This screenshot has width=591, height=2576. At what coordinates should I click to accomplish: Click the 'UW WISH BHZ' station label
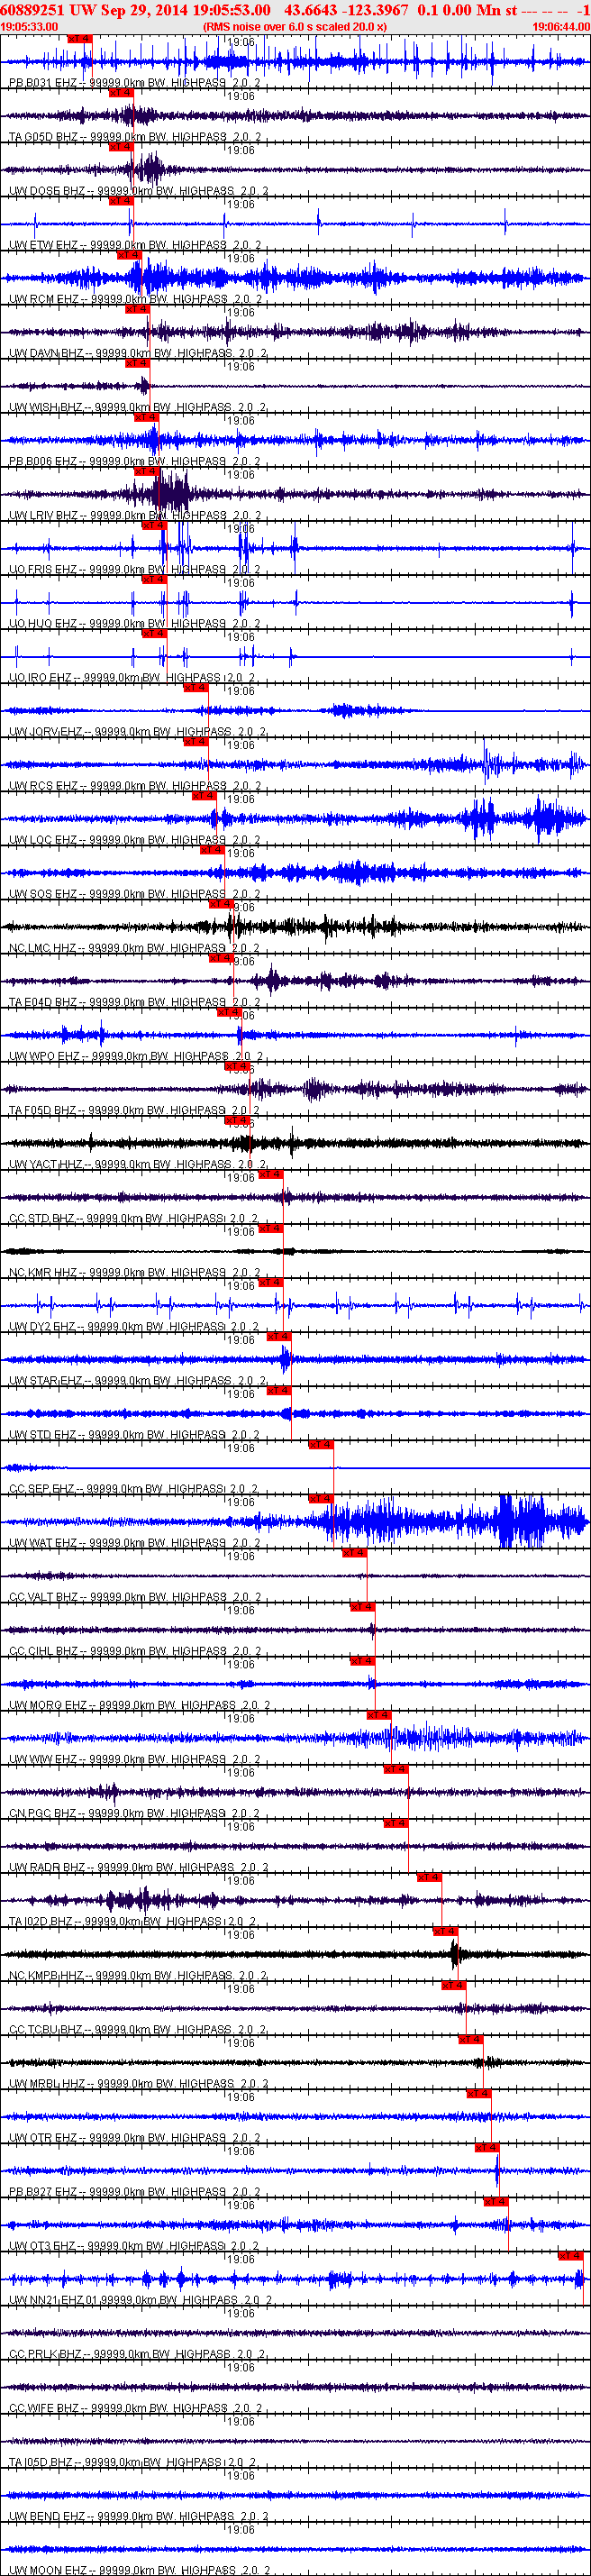point(47,407)
